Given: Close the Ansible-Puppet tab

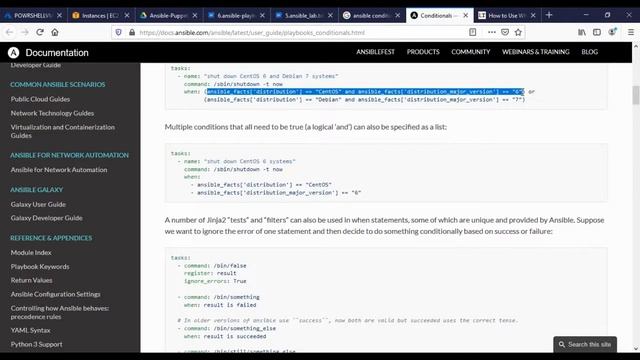Looking at the screenshot, I should tap(195, 15).
